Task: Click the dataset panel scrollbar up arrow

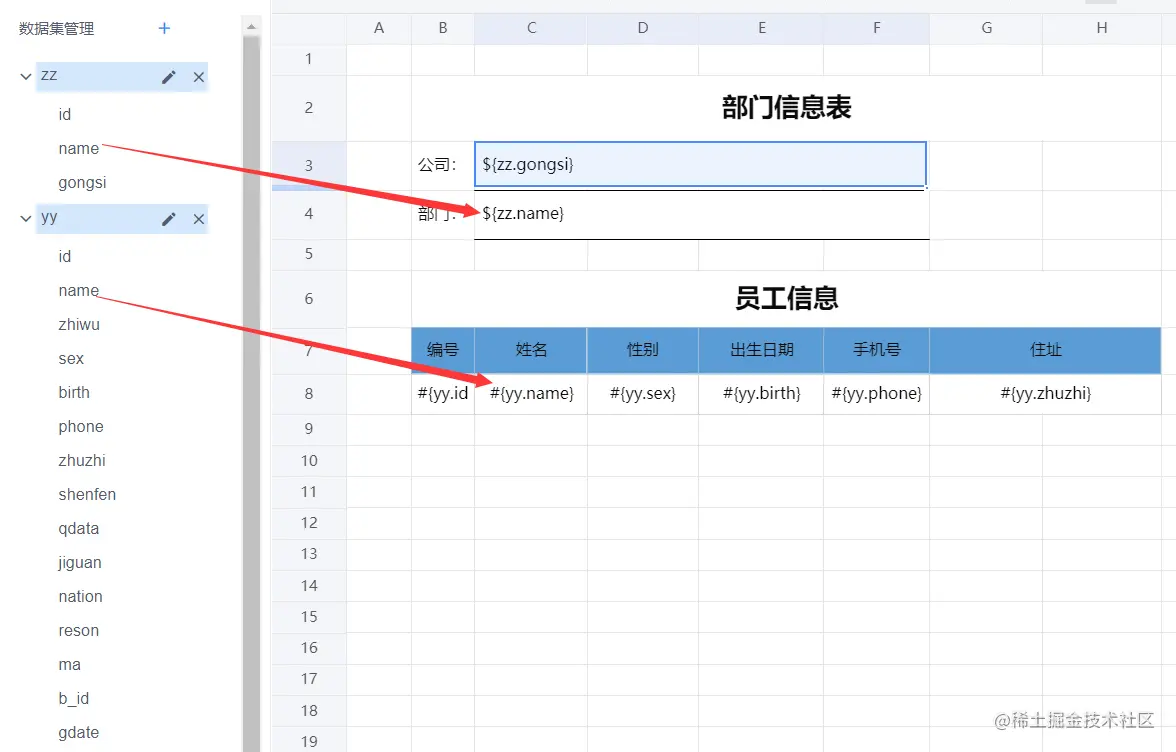Action: (251, 26)
